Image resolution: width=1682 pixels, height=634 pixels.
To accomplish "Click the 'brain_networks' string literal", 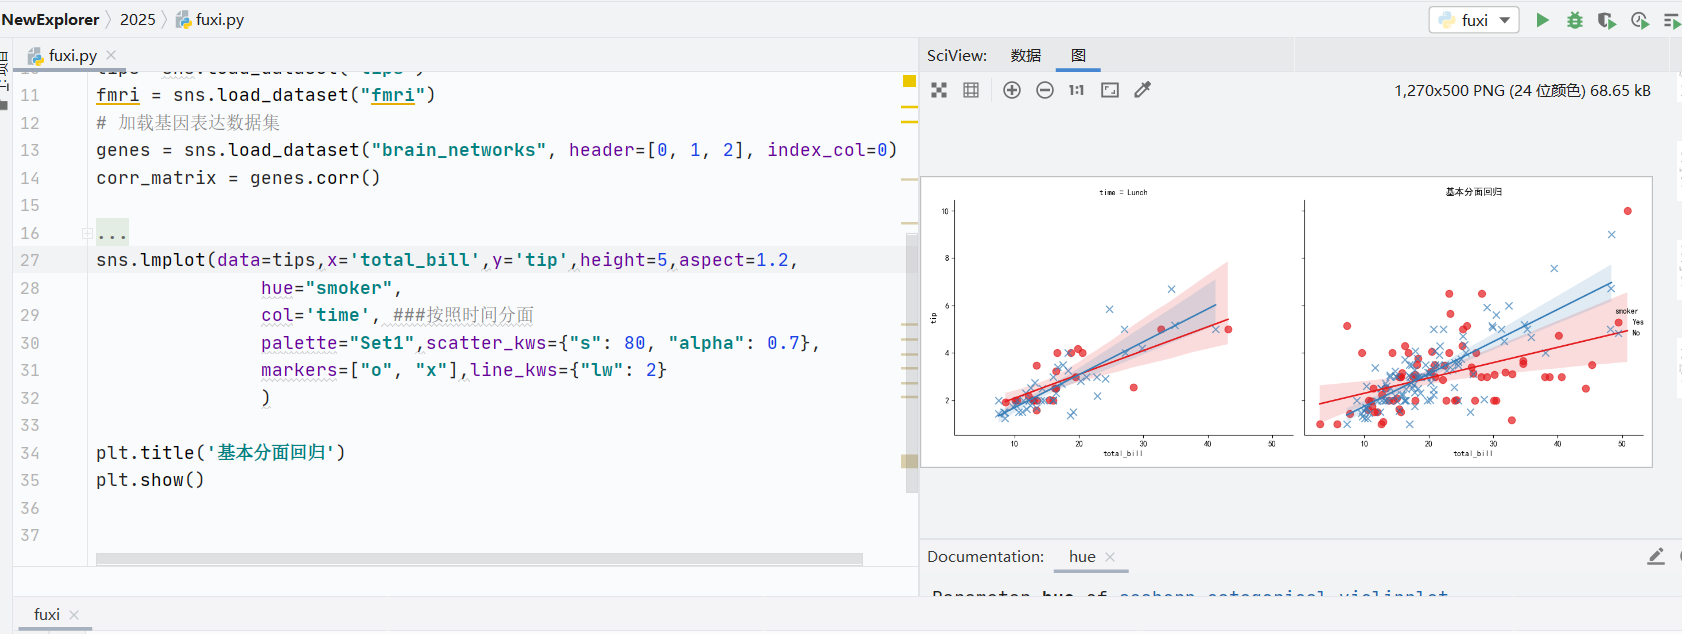I will coord(459,150).
